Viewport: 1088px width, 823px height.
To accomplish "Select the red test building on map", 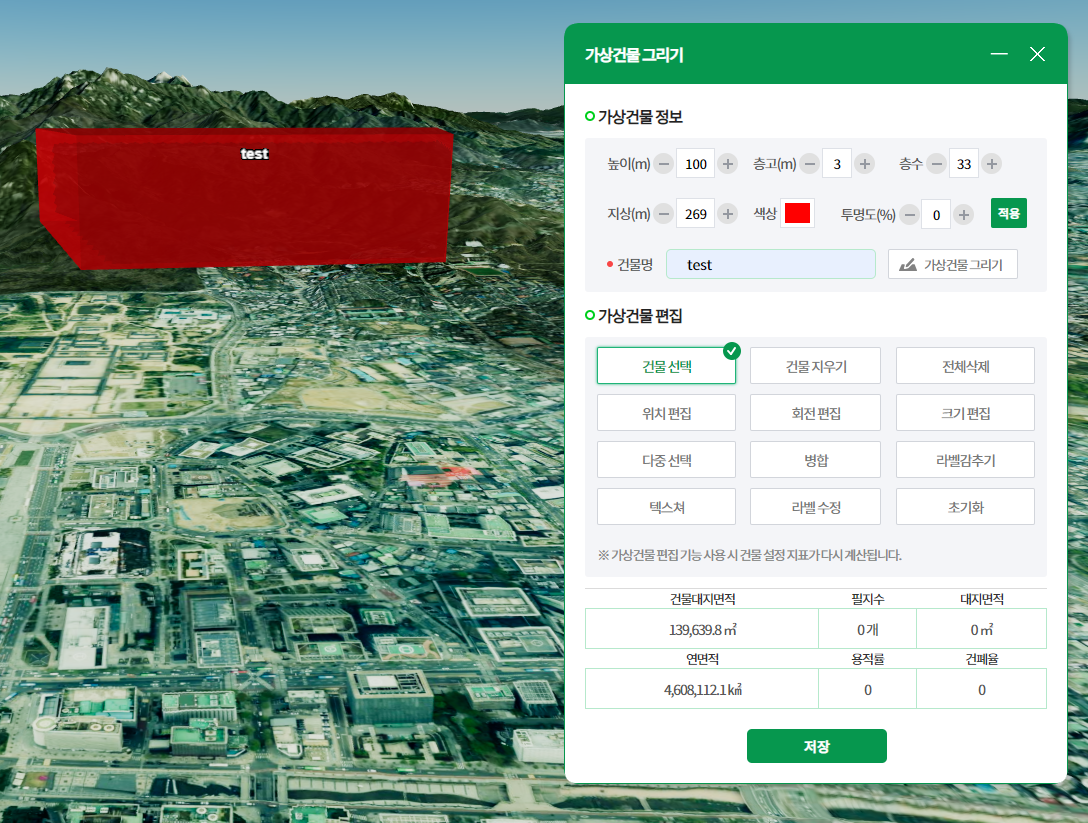I will 244,198.
